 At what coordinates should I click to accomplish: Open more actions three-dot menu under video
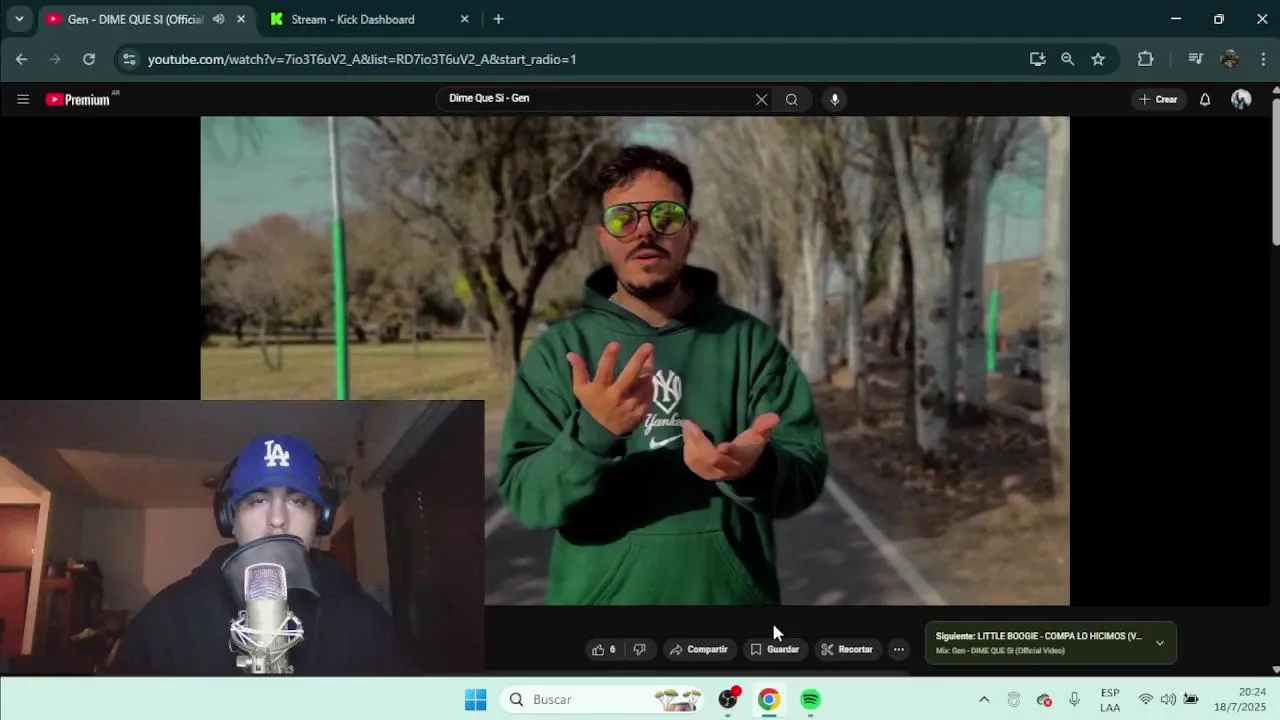[x=898, y=650]
